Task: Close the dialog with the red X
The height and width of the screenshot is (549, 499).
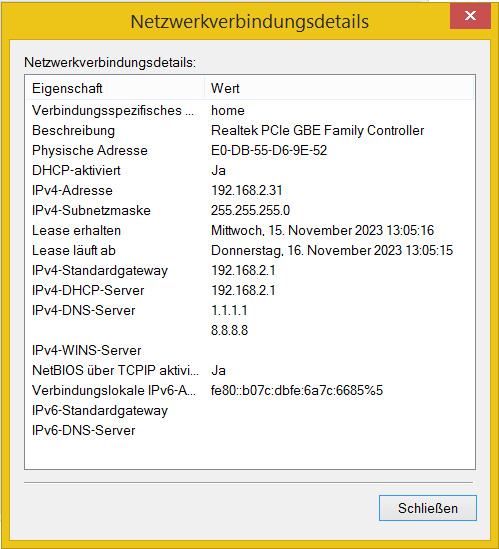Action: pos(470,16)
